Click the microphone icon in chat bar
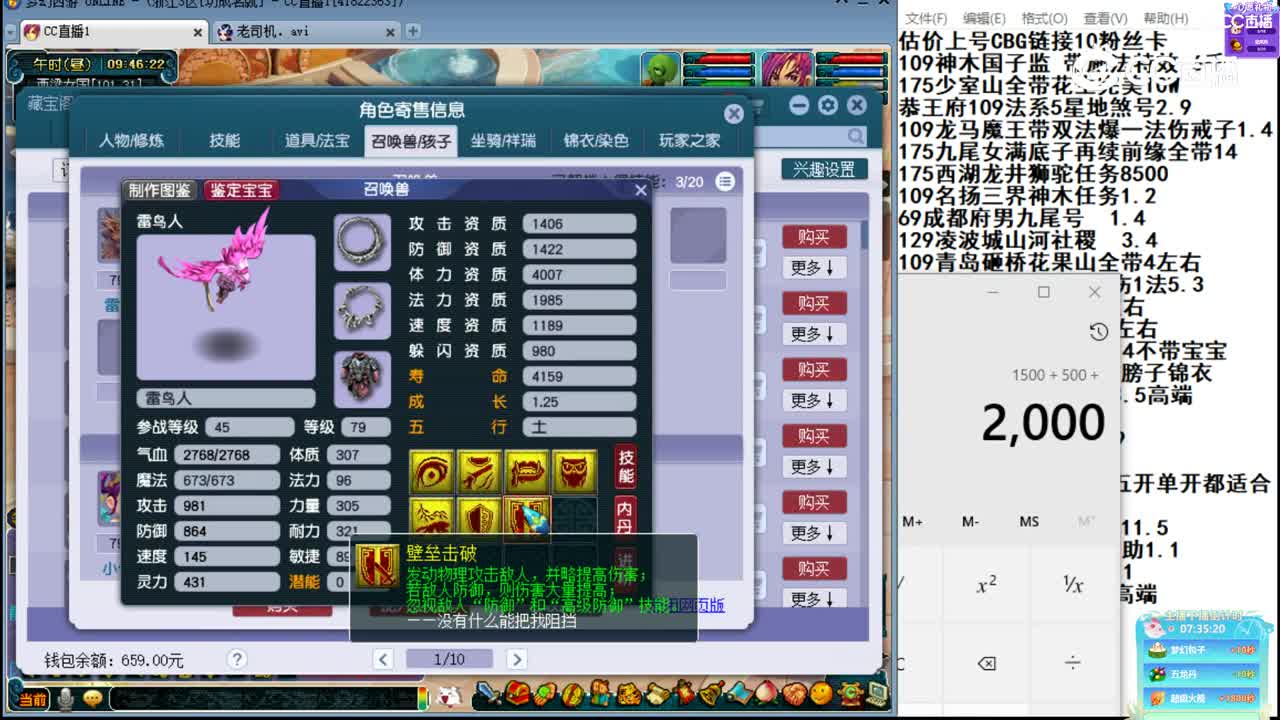Viewport: 1280px width, 720px height. click(66, 698)
